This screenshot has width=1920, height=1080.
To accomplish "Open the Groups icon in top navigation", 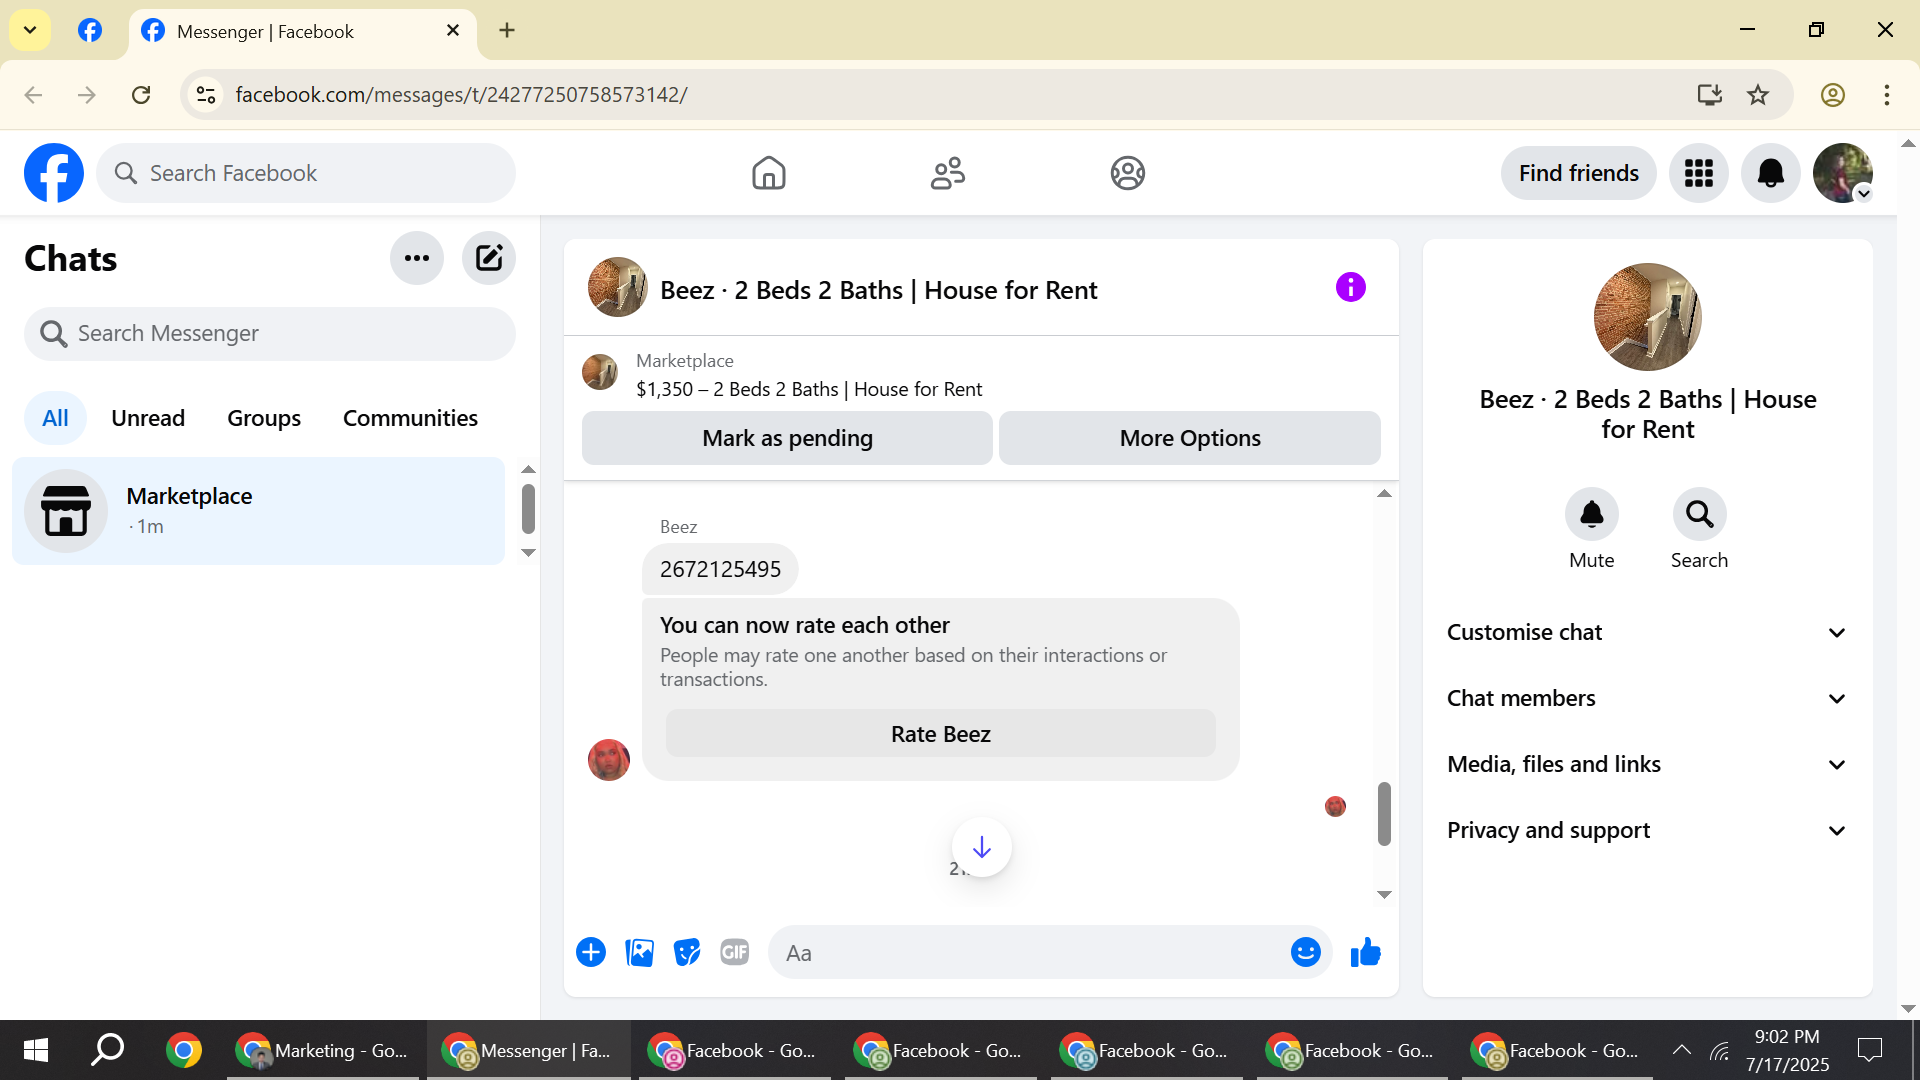I will click(1127, 173).
